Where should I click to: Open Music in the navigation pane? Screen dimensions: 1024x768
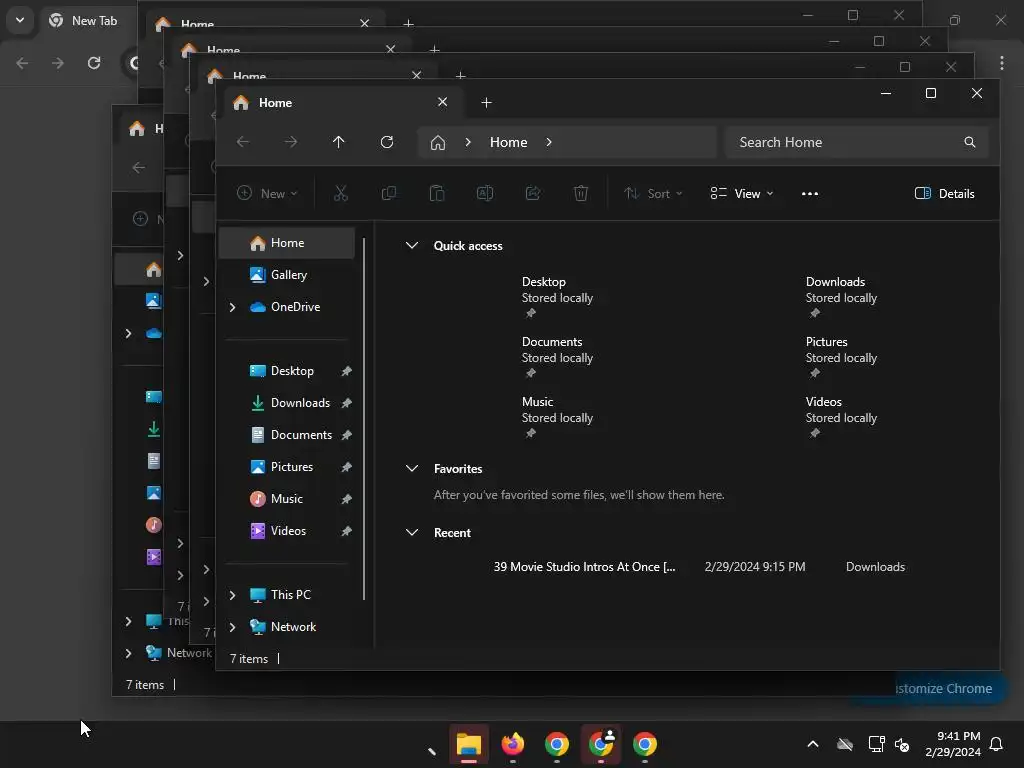point(287,499)
